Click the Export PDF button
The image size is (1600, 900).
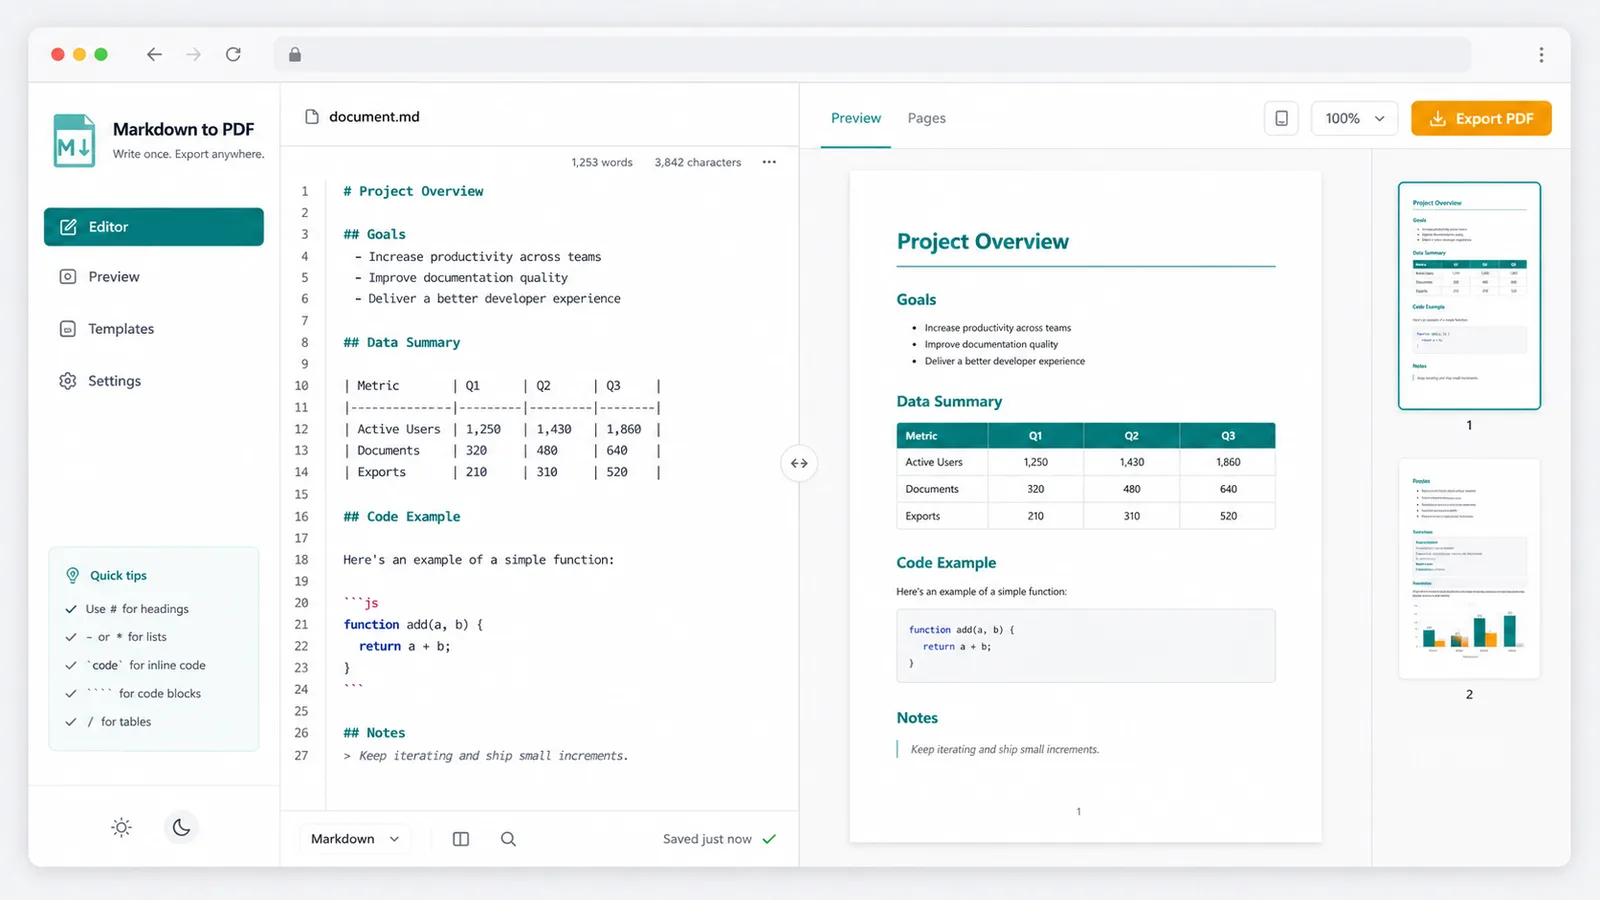(1481, 118)
